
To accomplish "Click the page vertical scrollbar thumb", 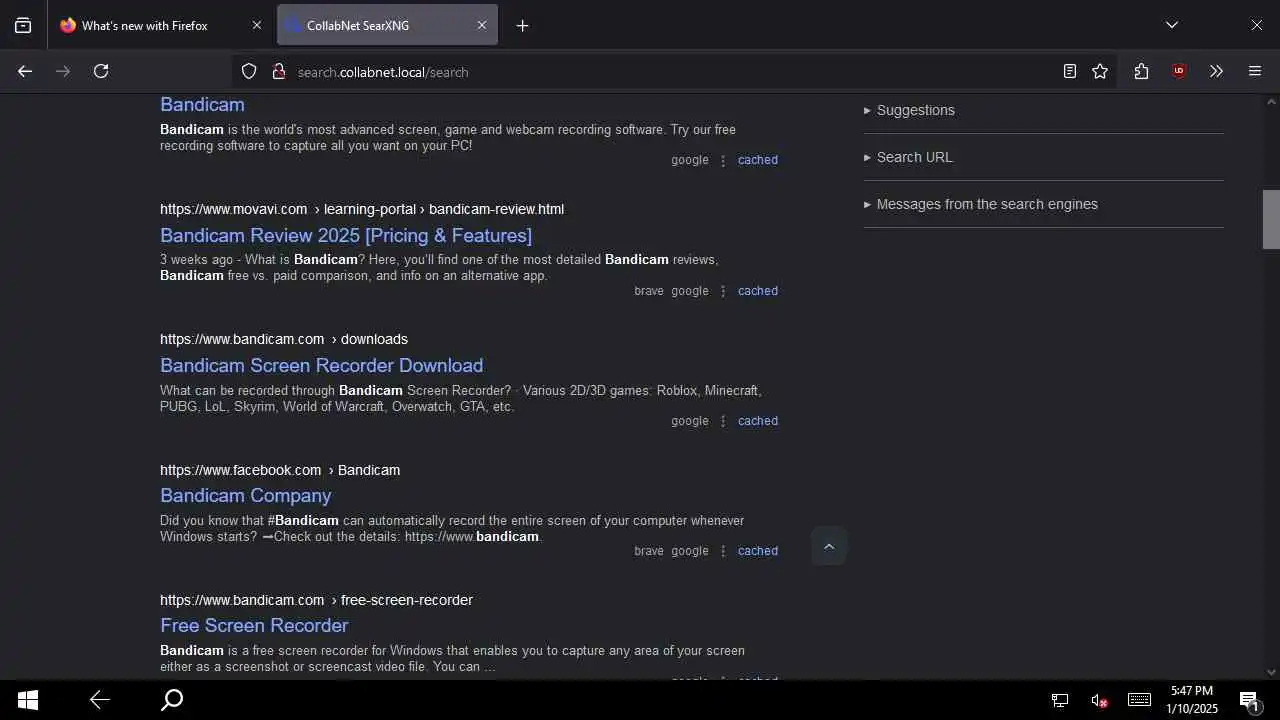I will click(1271, 219).
